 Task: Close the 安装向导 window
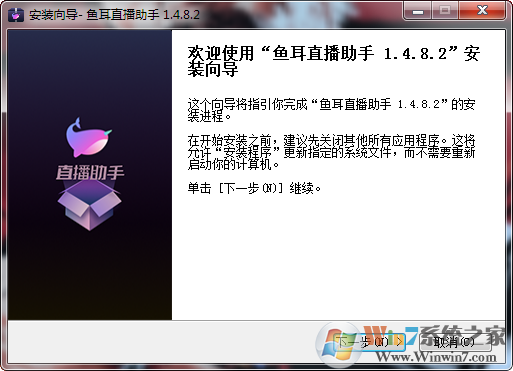point(482,11)
